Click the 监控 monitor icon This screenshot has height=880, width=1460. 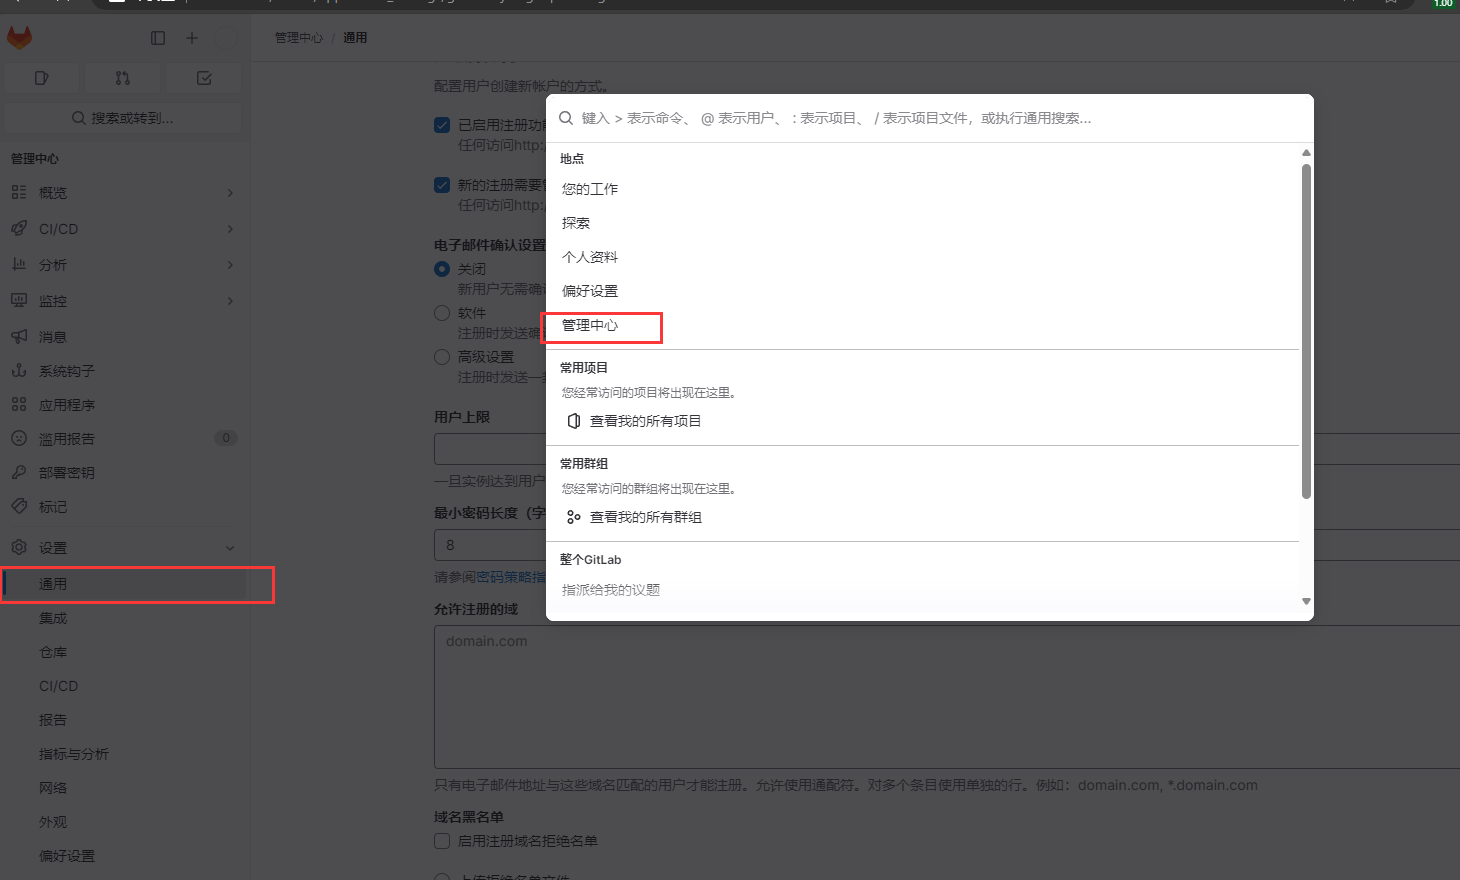(x=19, y=300)
